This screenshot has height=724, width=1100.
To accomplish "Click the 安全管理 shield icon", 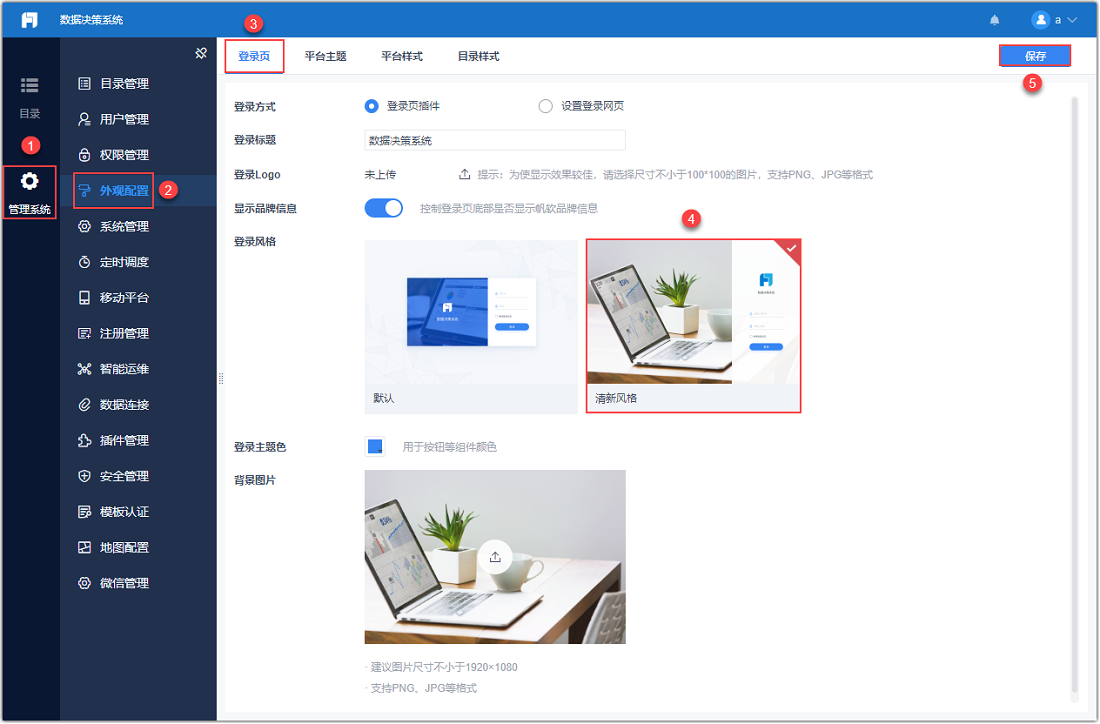I will click(x=84, y=476).
